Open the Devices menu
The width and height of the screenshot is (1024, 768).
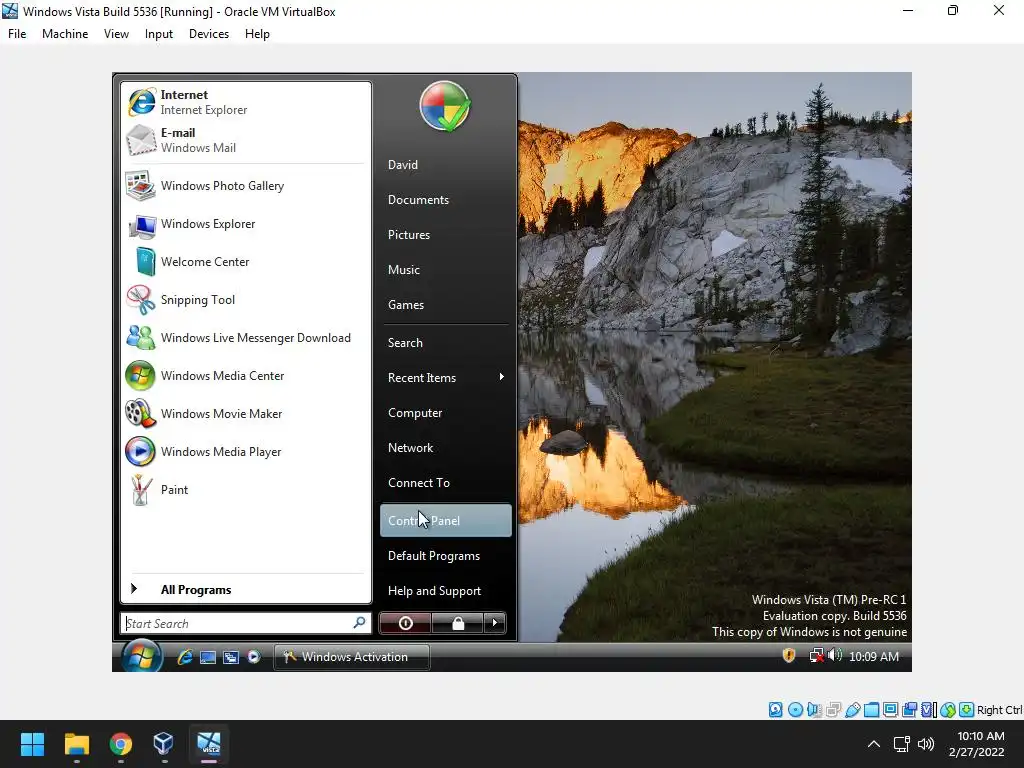[209, 34]
